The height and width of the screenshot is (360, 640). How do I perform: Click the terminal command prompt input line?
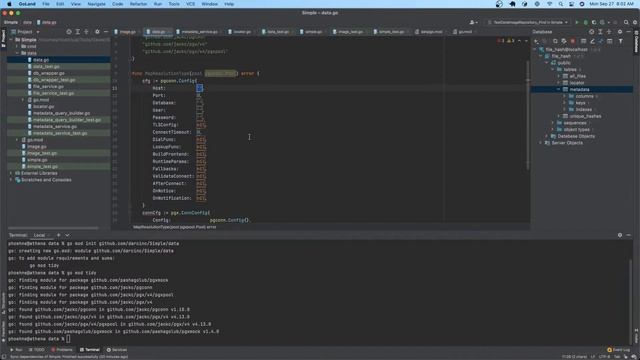coord(318,339)
